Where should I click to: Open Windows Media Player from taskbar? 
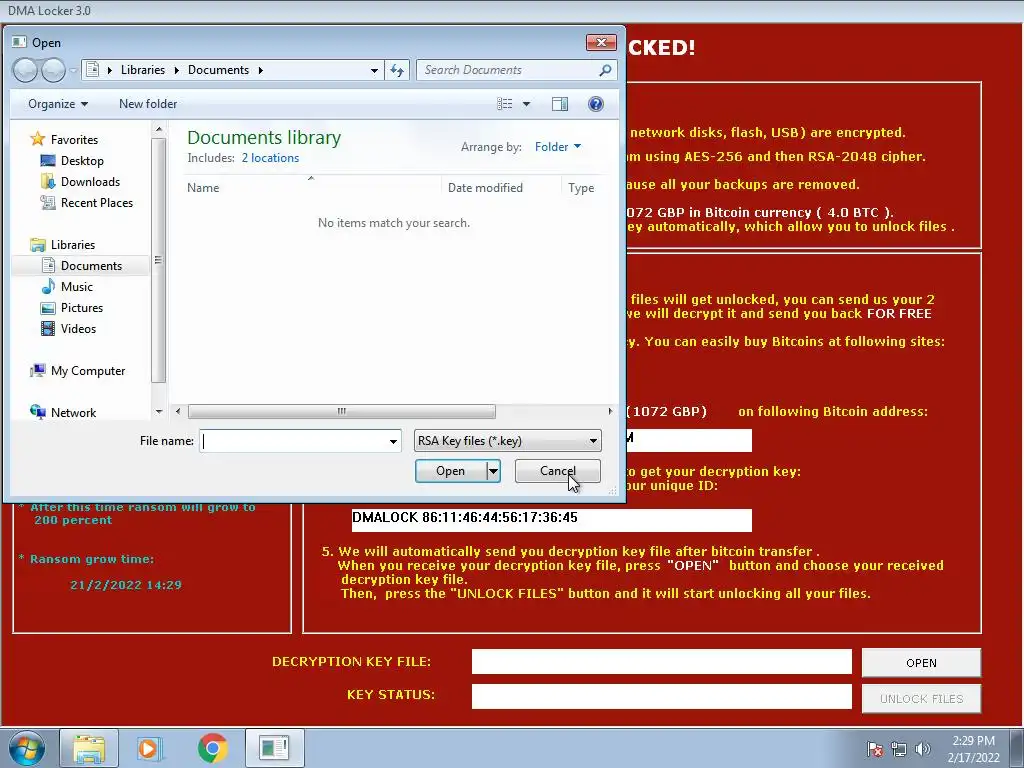click(x=150, y=748)
